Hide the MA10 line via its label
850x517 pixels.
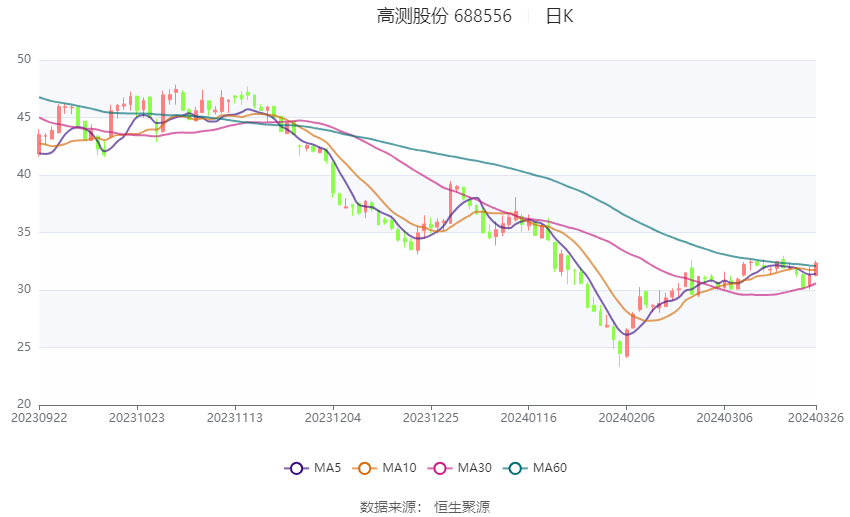(400, 468)
